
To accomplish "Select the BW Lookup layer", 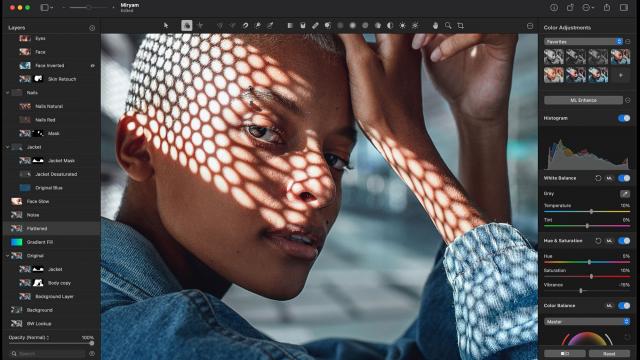I will (51, 324).
